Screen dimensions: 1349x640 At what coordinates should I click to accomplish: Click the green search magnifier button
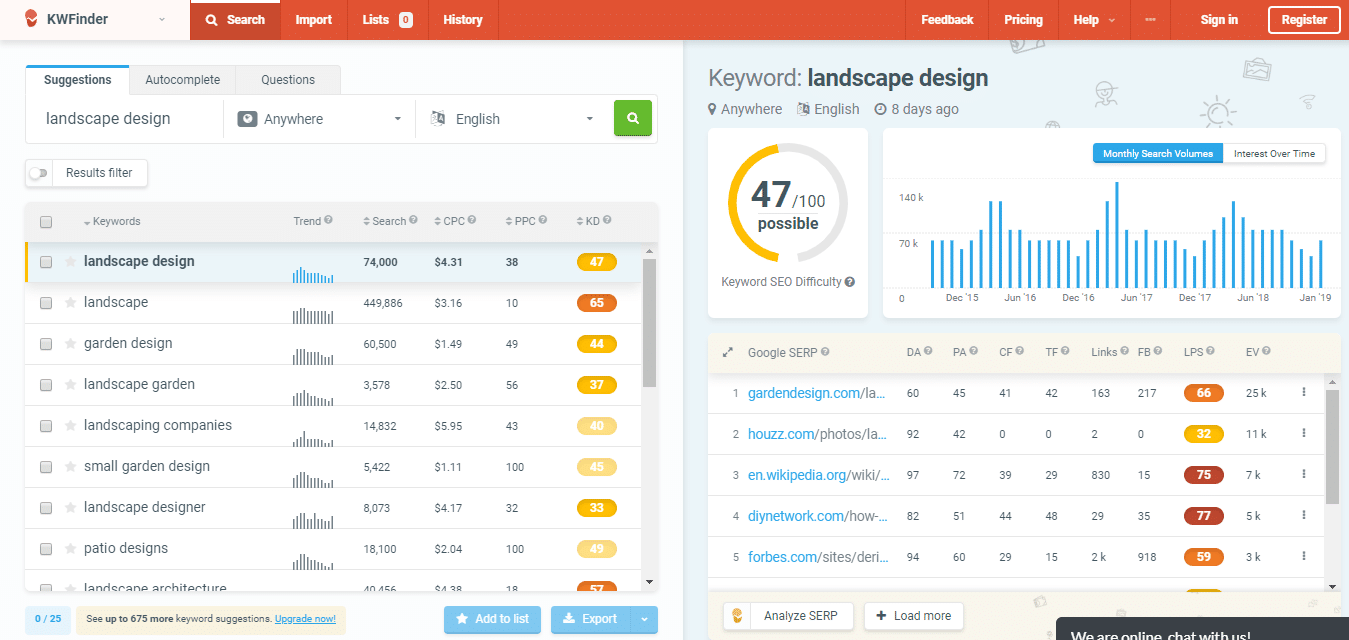coord(632,118)
